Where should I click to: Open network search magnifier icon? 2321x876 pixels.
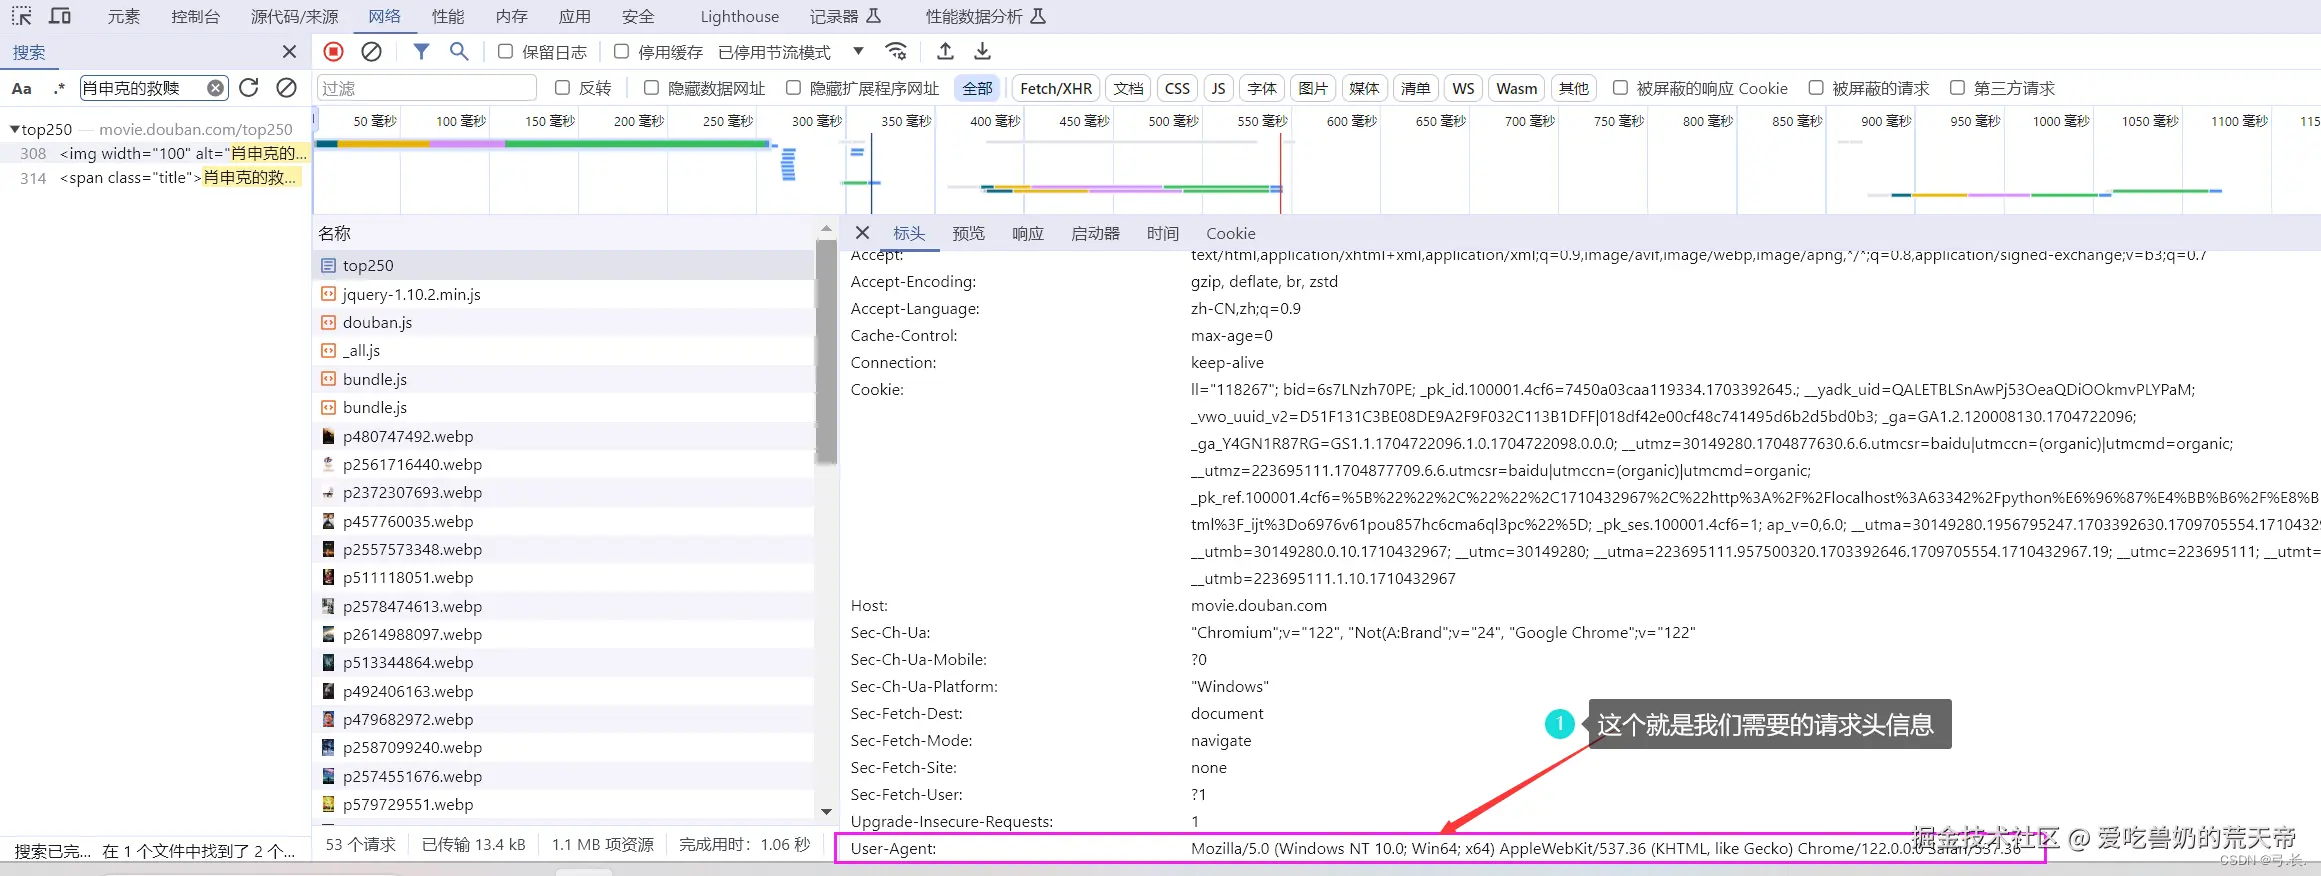tap(459, 51)
